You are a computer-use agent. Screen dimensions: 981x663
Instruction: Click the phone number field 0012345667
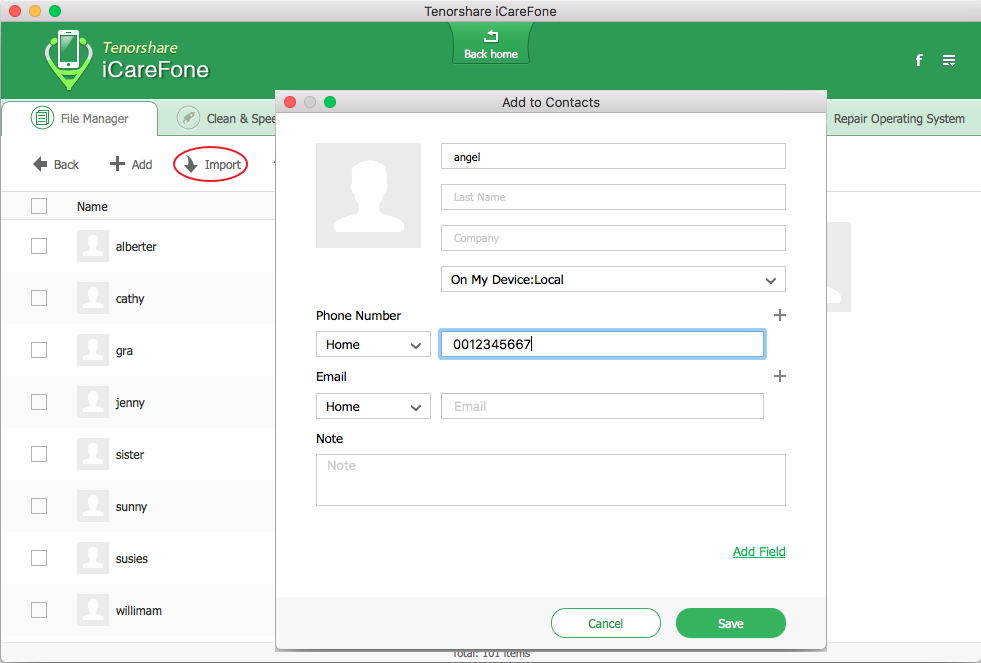coord(602,344)
